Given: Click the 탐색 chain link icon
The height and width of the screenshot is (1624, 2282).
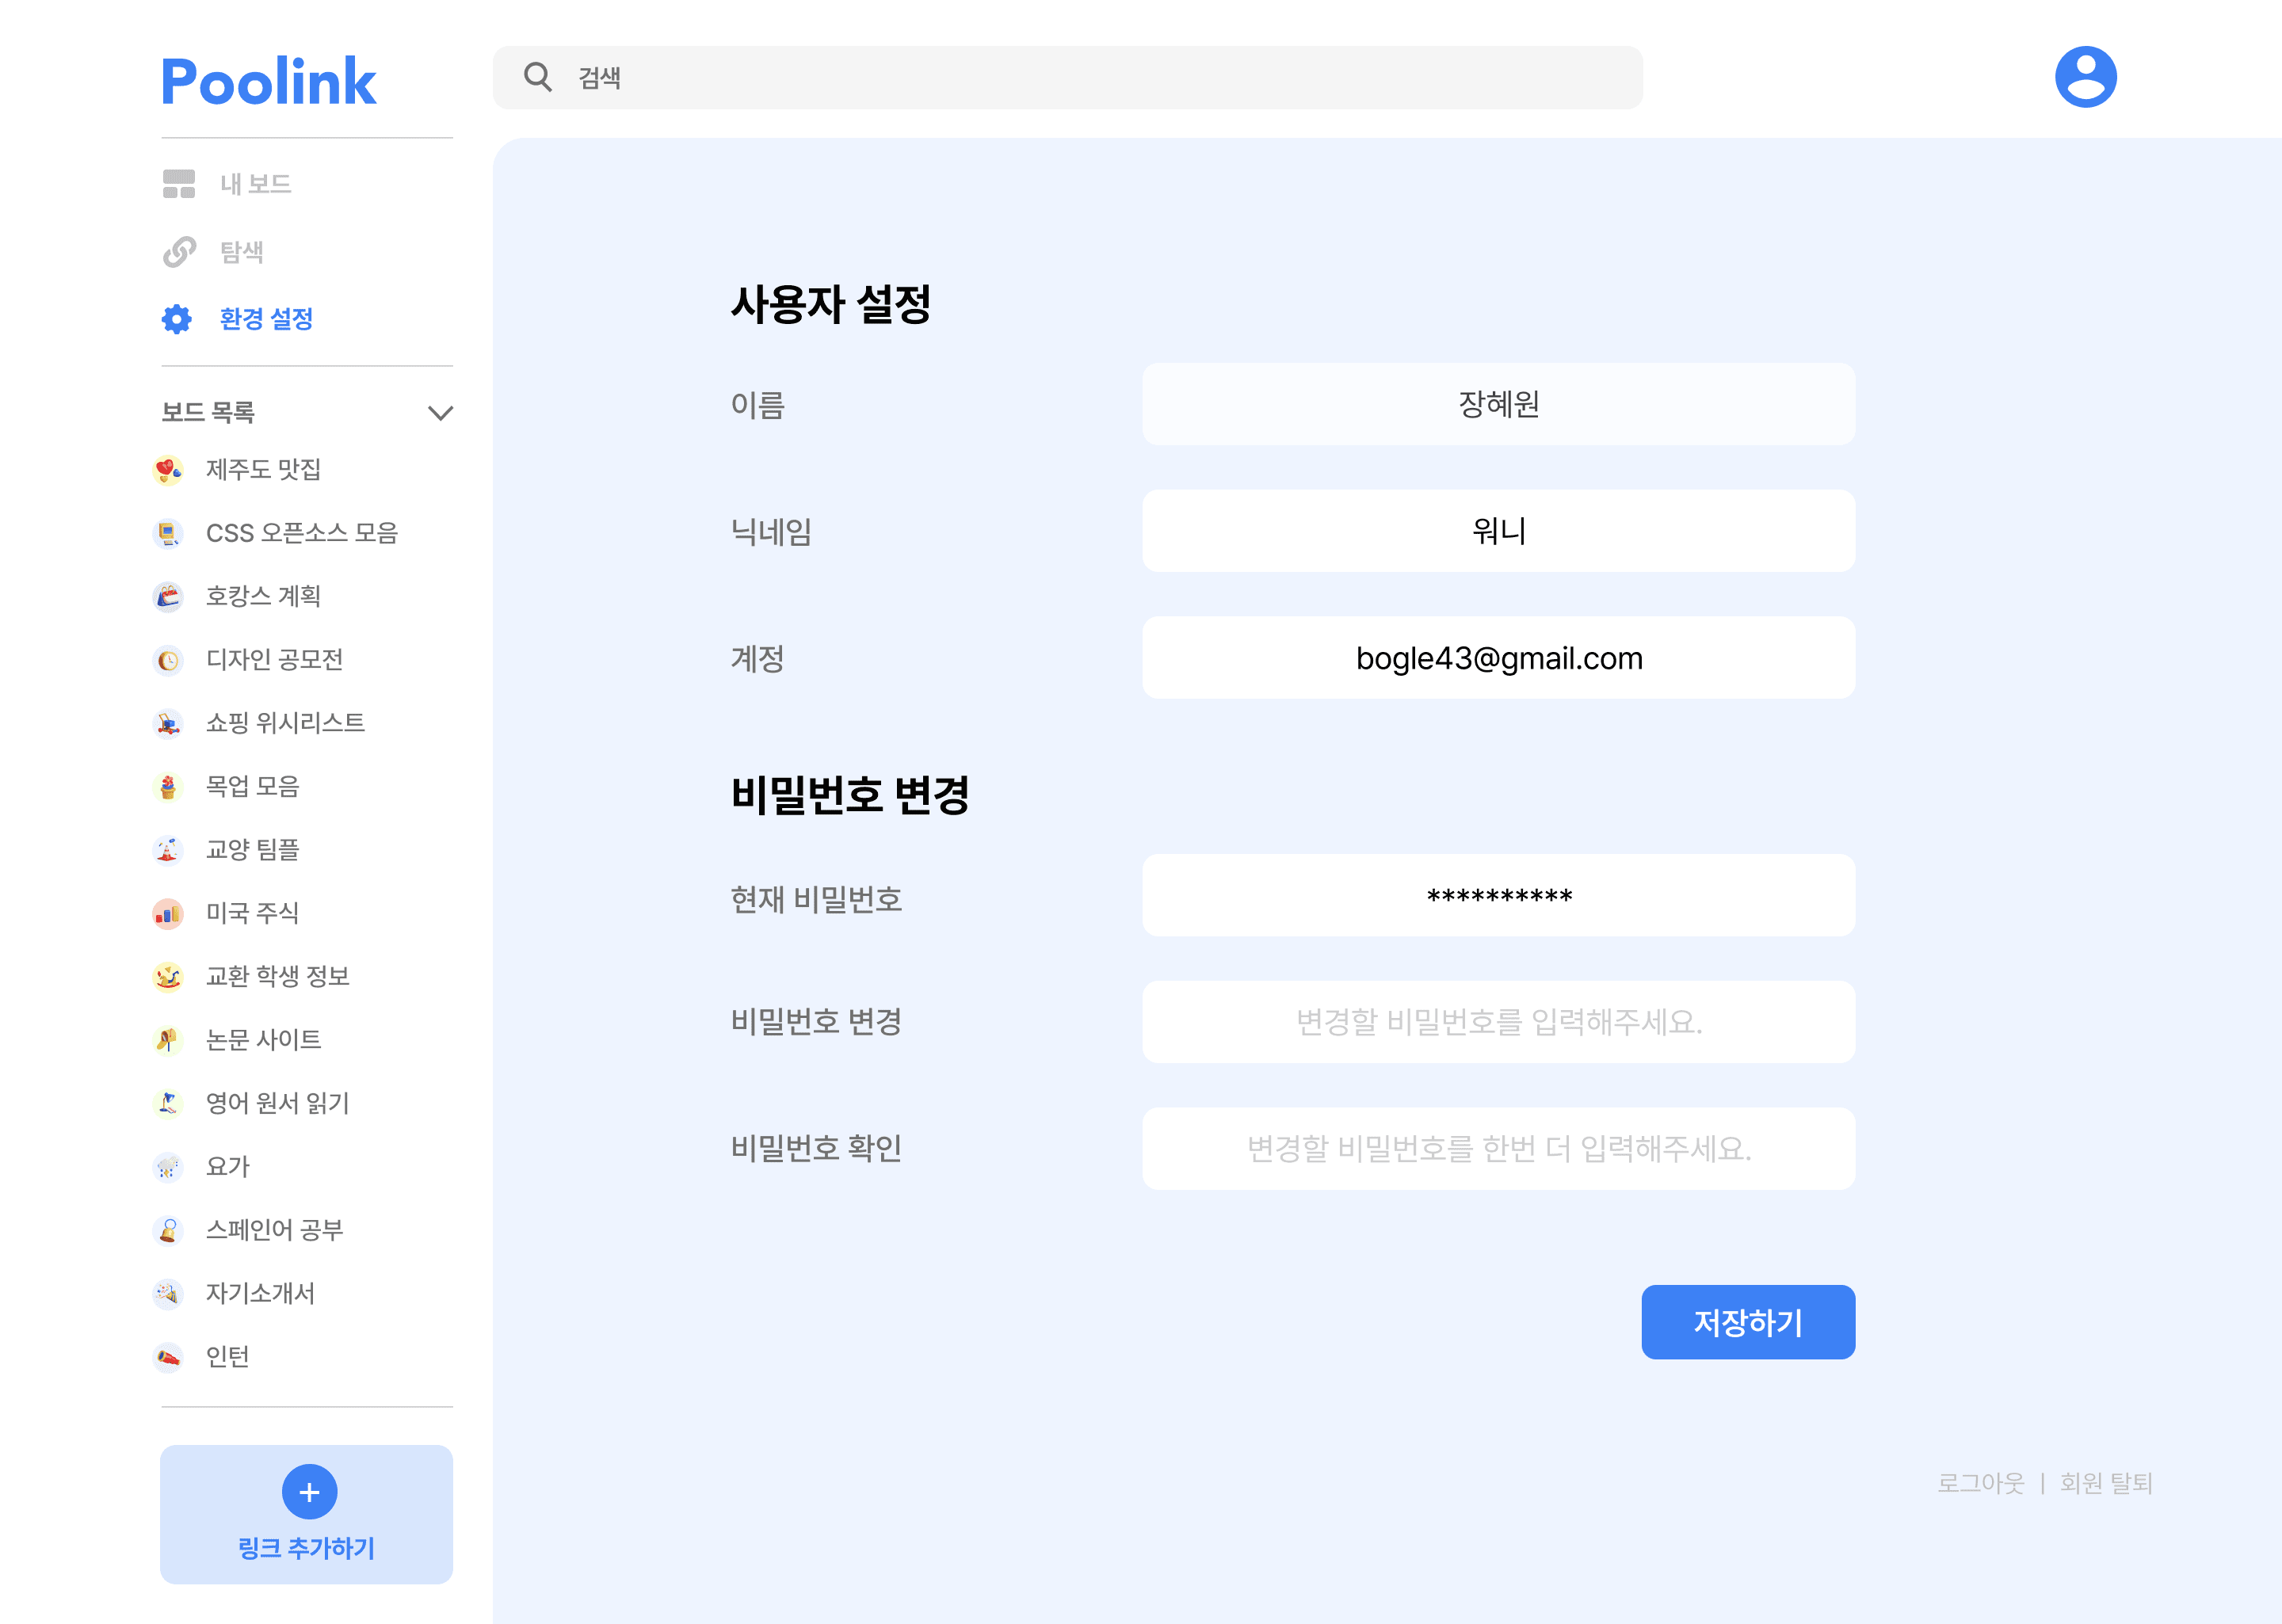Looking at the screenshot, I should click(179, 251).
